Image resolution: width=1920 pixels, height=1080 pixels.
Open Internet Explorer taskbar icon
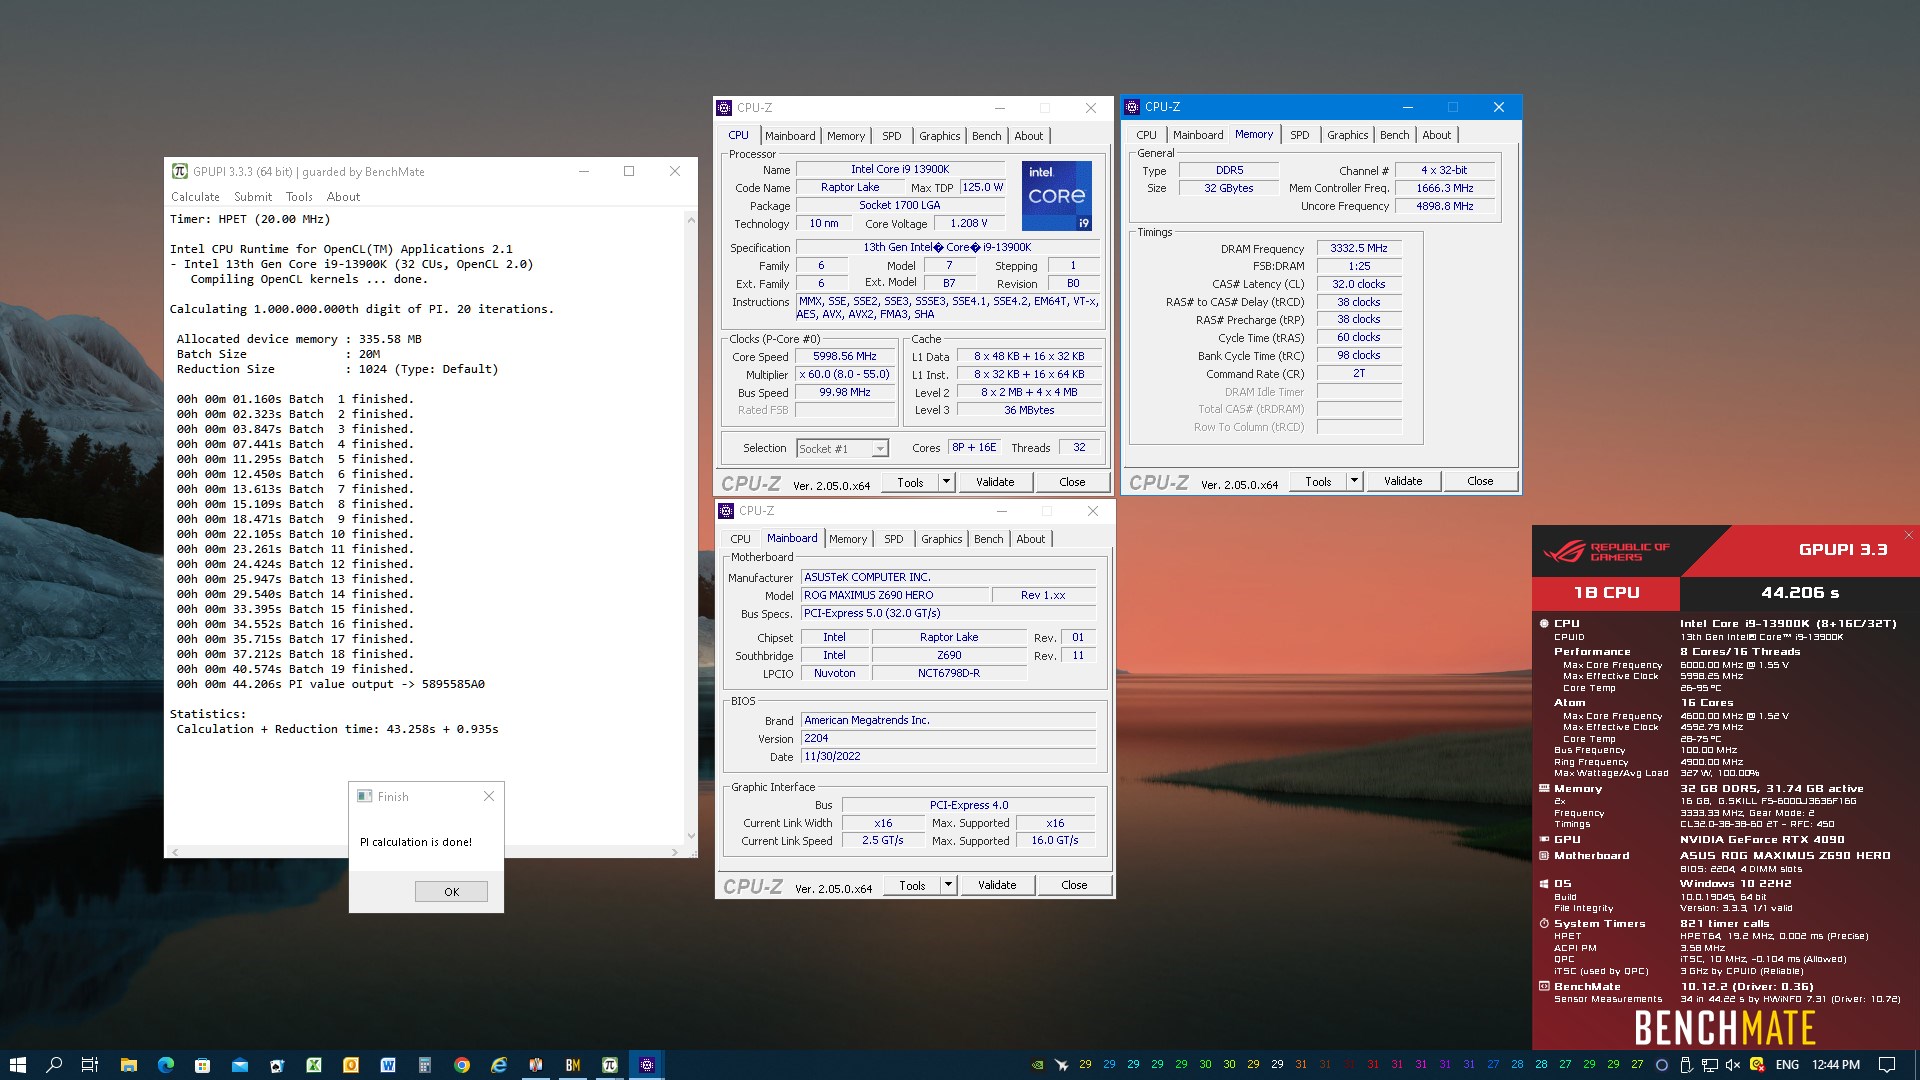(498, 1065)
